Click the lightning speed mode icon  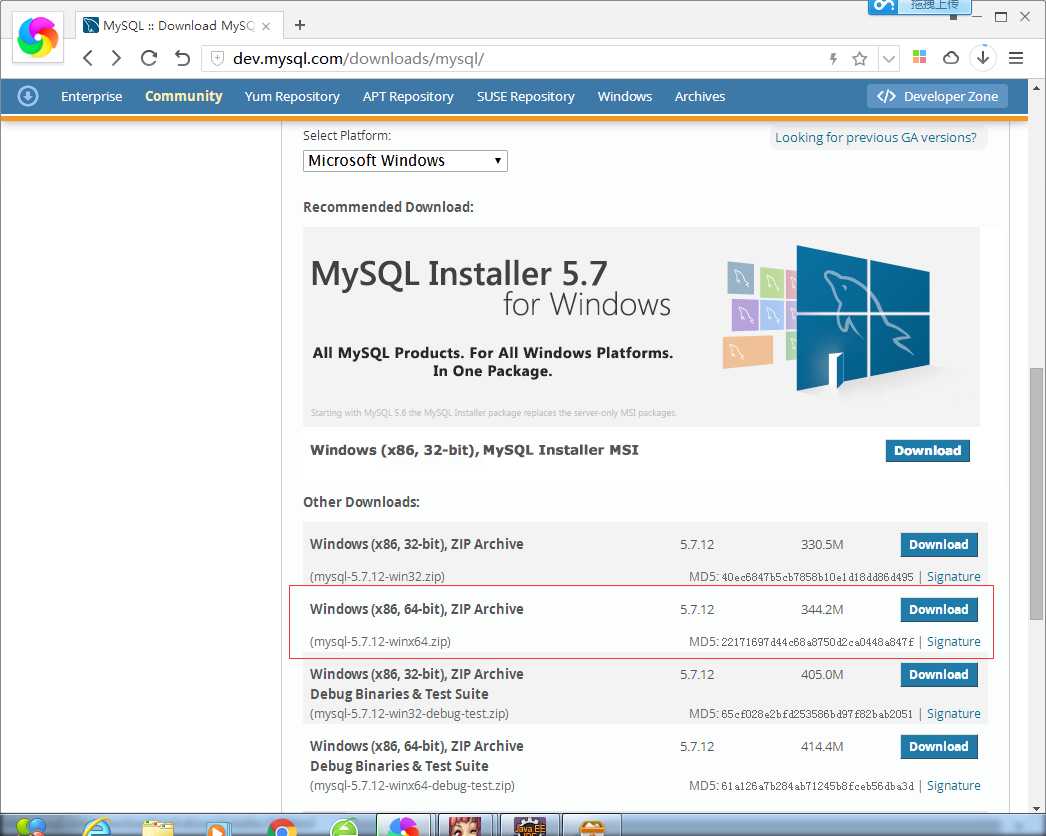pyautogui.click(x=833, y=59)
